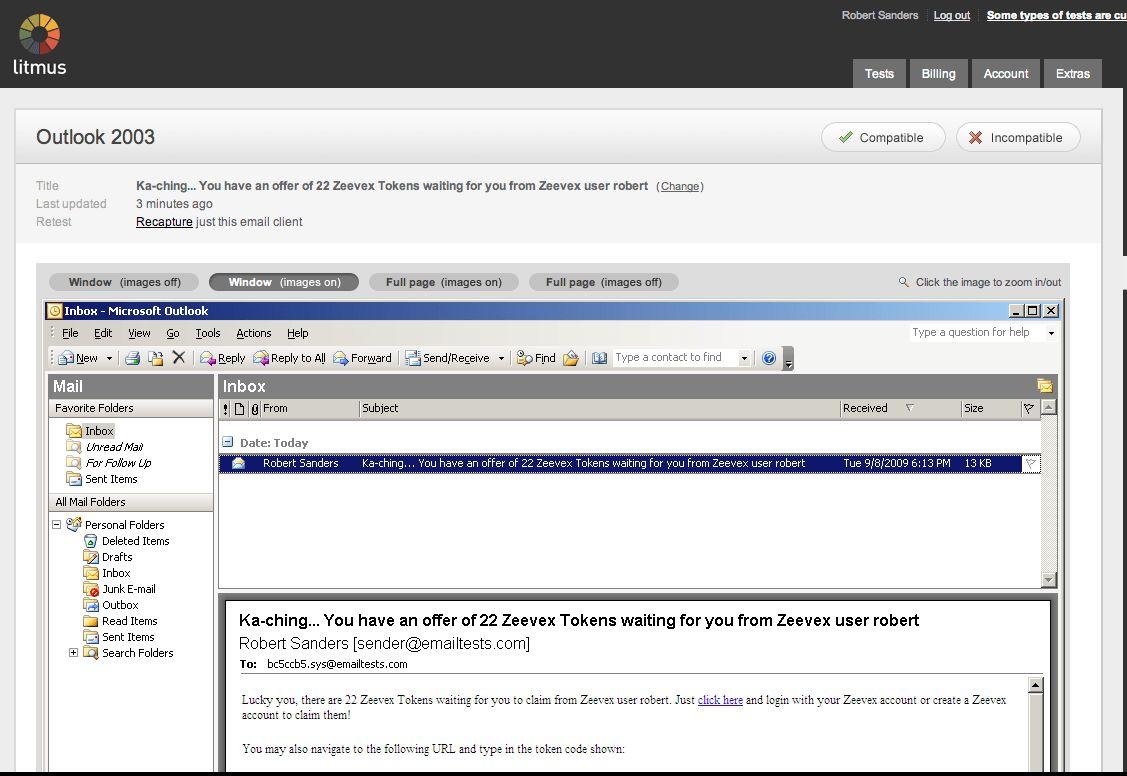Viewport: 1127px width, 776px height.
Task: Select Unread Mail in Favorite Folders
Action: click(105, 447)
